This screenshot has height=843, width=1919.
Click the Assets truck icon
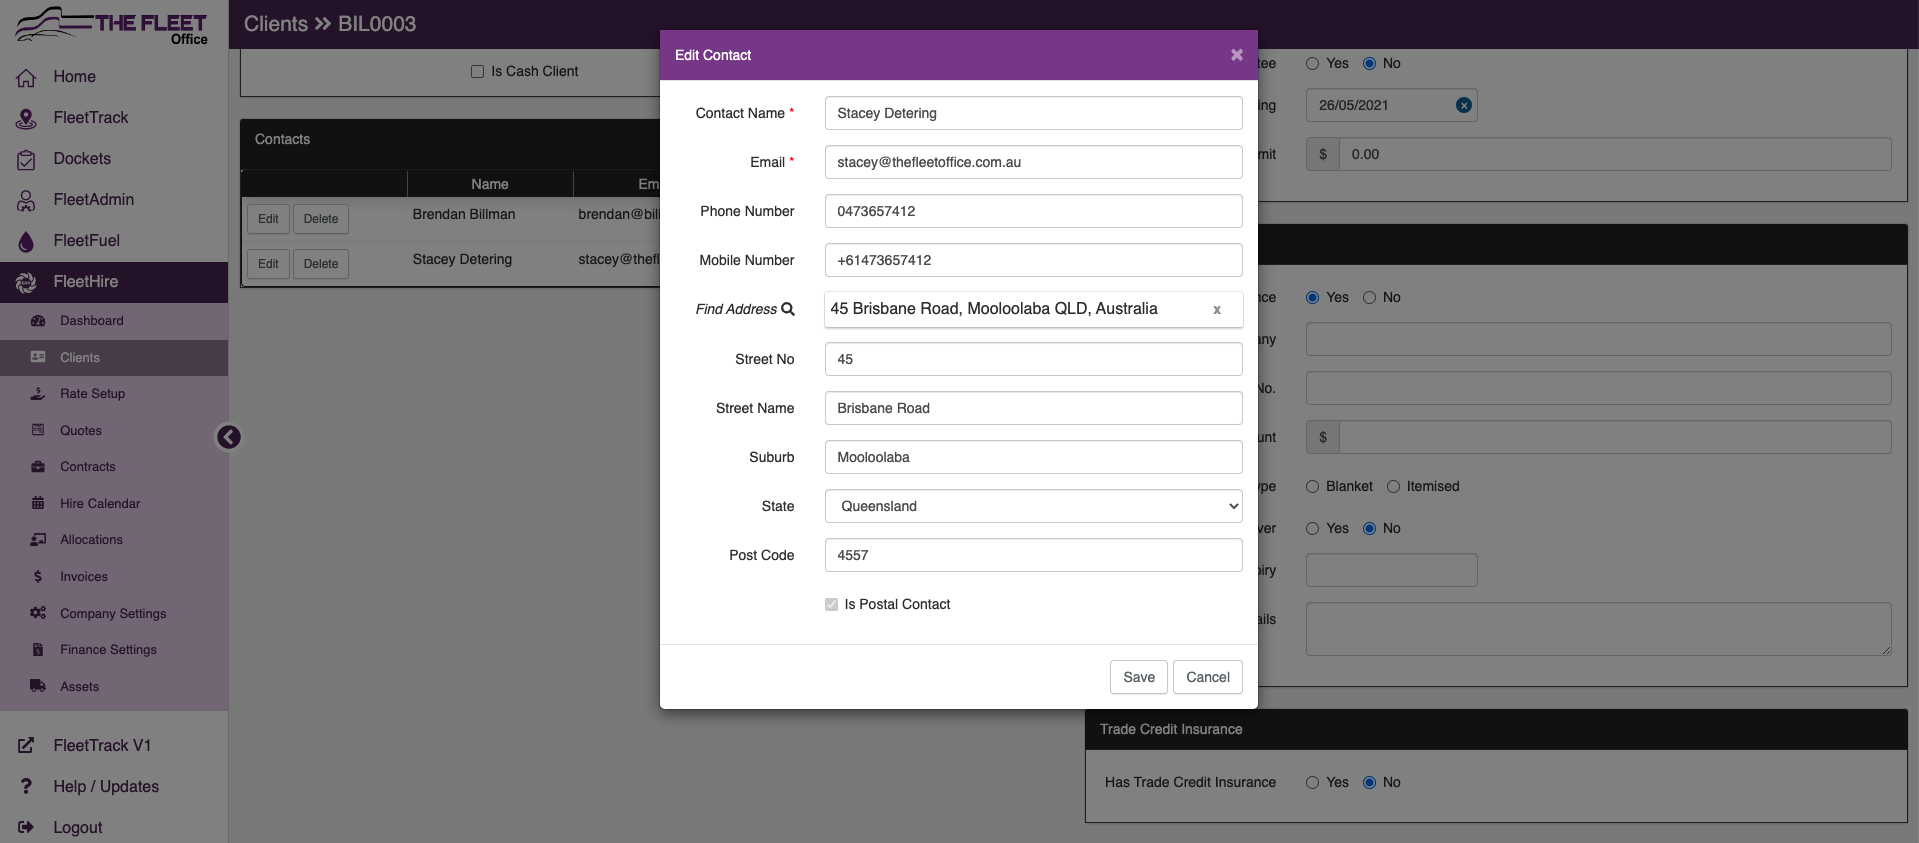click(x=38, y=686)
